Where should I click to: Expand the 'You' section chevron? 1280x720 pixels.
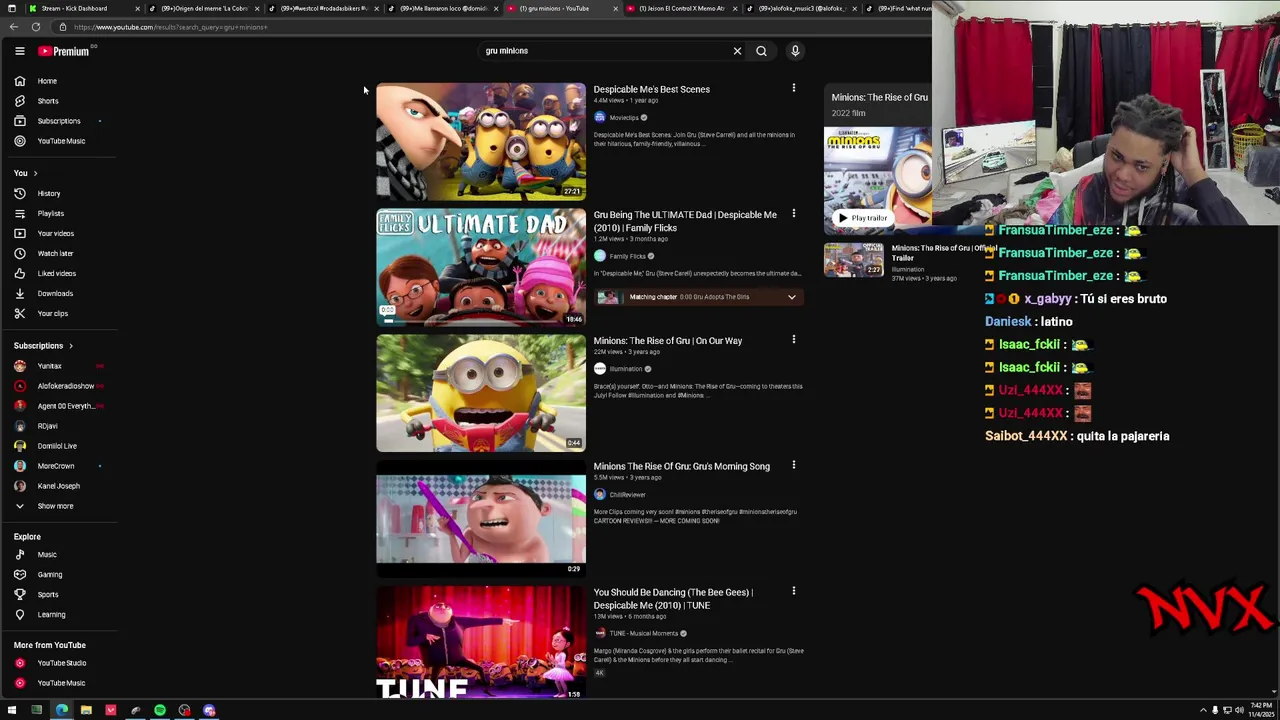(x=35, y=173)
